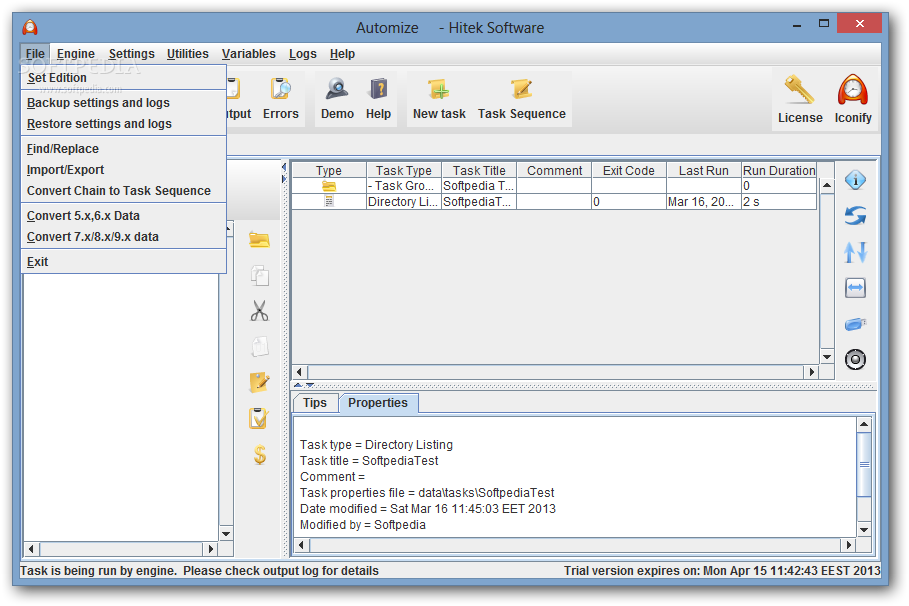Choose Exit from File menu
Viewport: 909px width, 606px height.
(123, 262)
